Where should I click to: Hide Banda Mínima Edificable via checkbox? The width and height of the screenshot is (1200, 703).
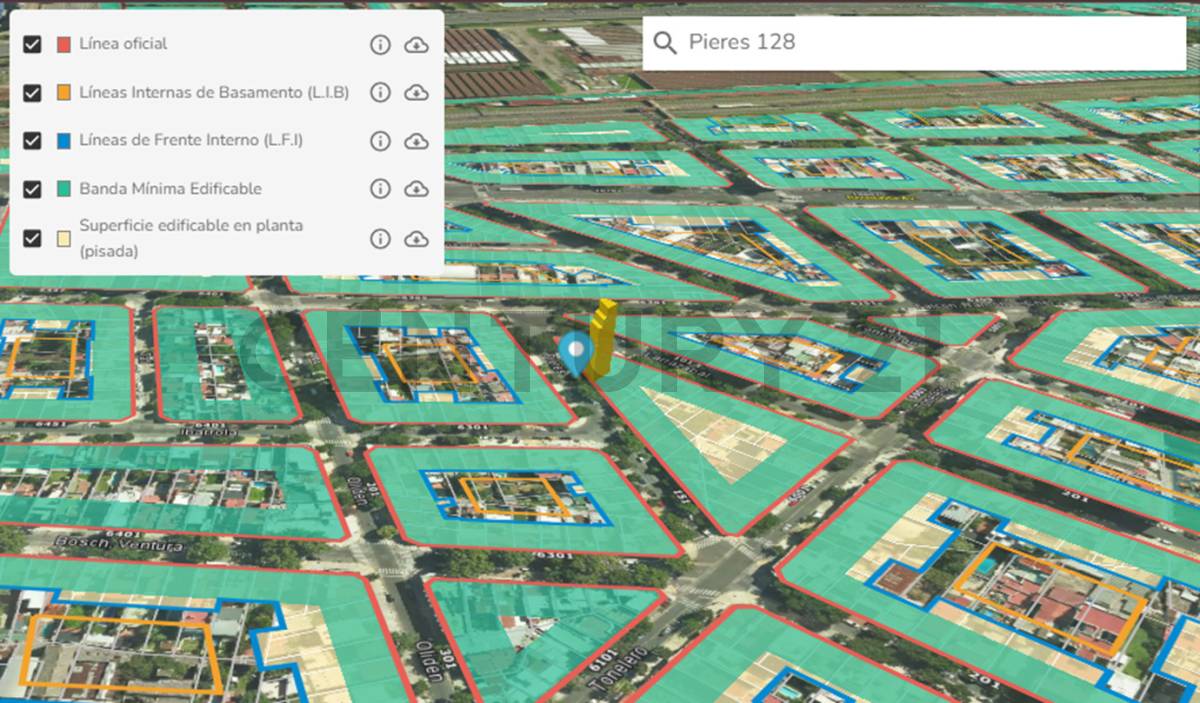click(x=32, y=189)
